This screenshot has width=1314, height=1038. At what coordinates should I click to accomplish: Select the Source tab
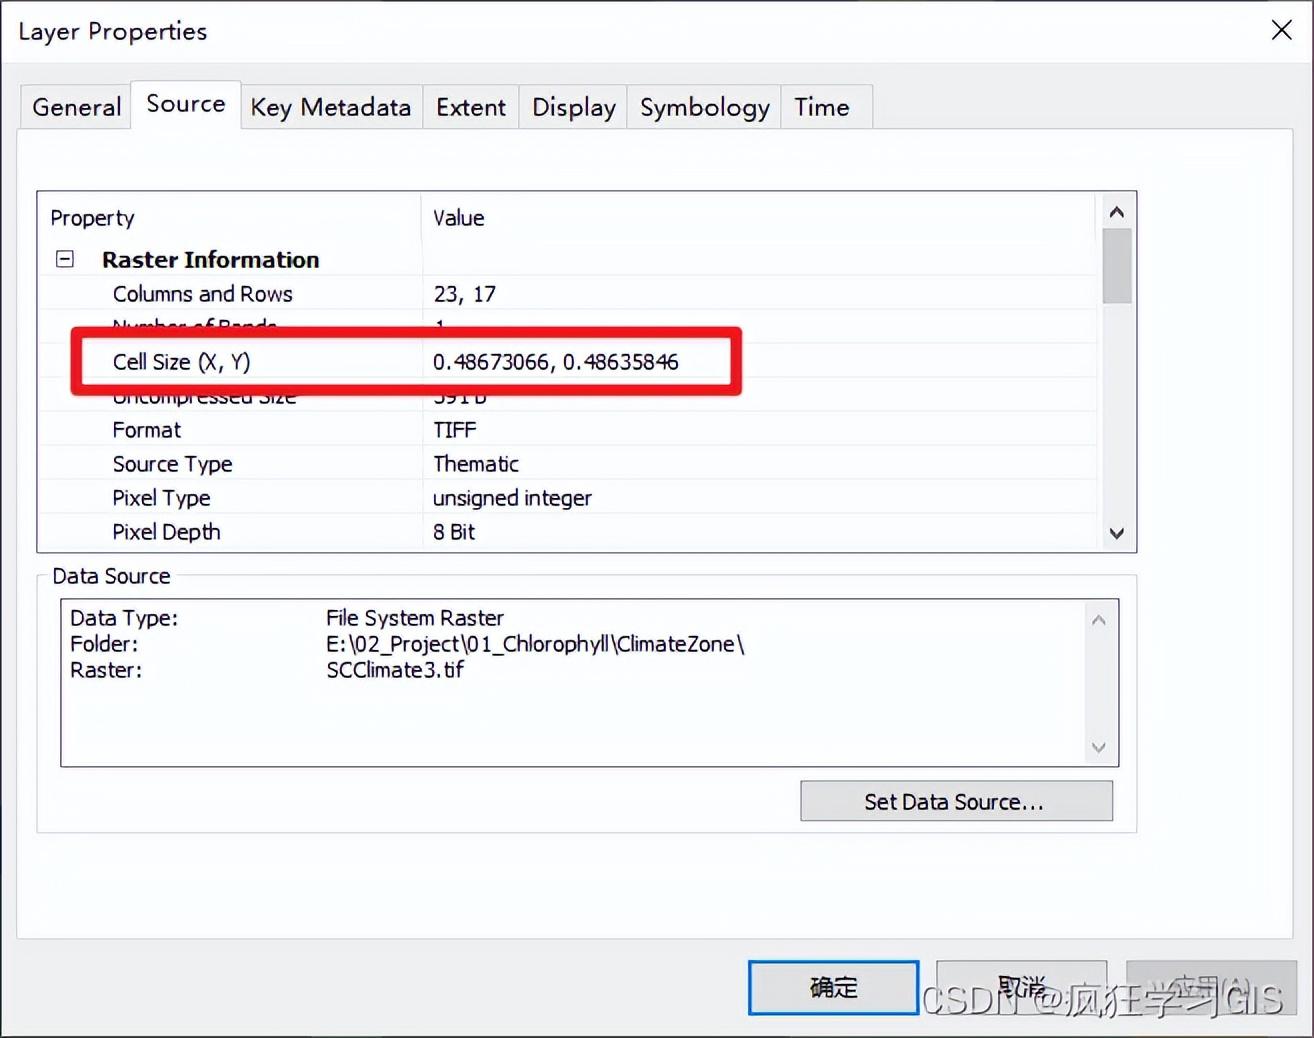point(186,104)
